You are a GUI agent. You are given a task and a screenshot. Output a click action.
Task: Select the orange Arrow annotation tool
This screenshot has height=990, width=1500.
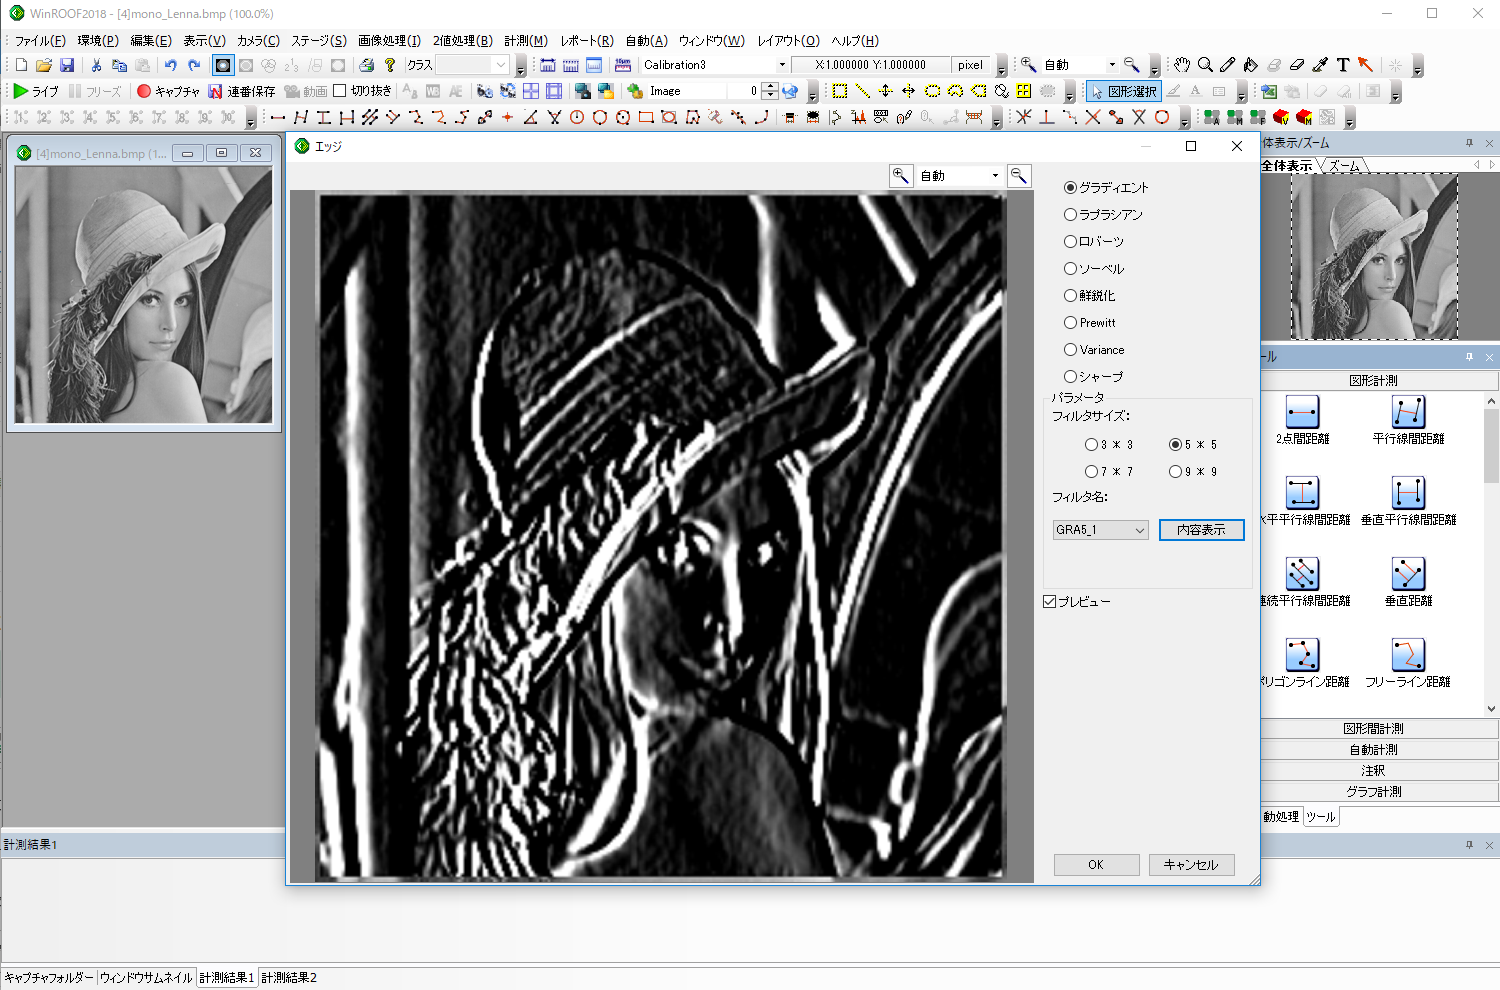[x=1366, y=65]
